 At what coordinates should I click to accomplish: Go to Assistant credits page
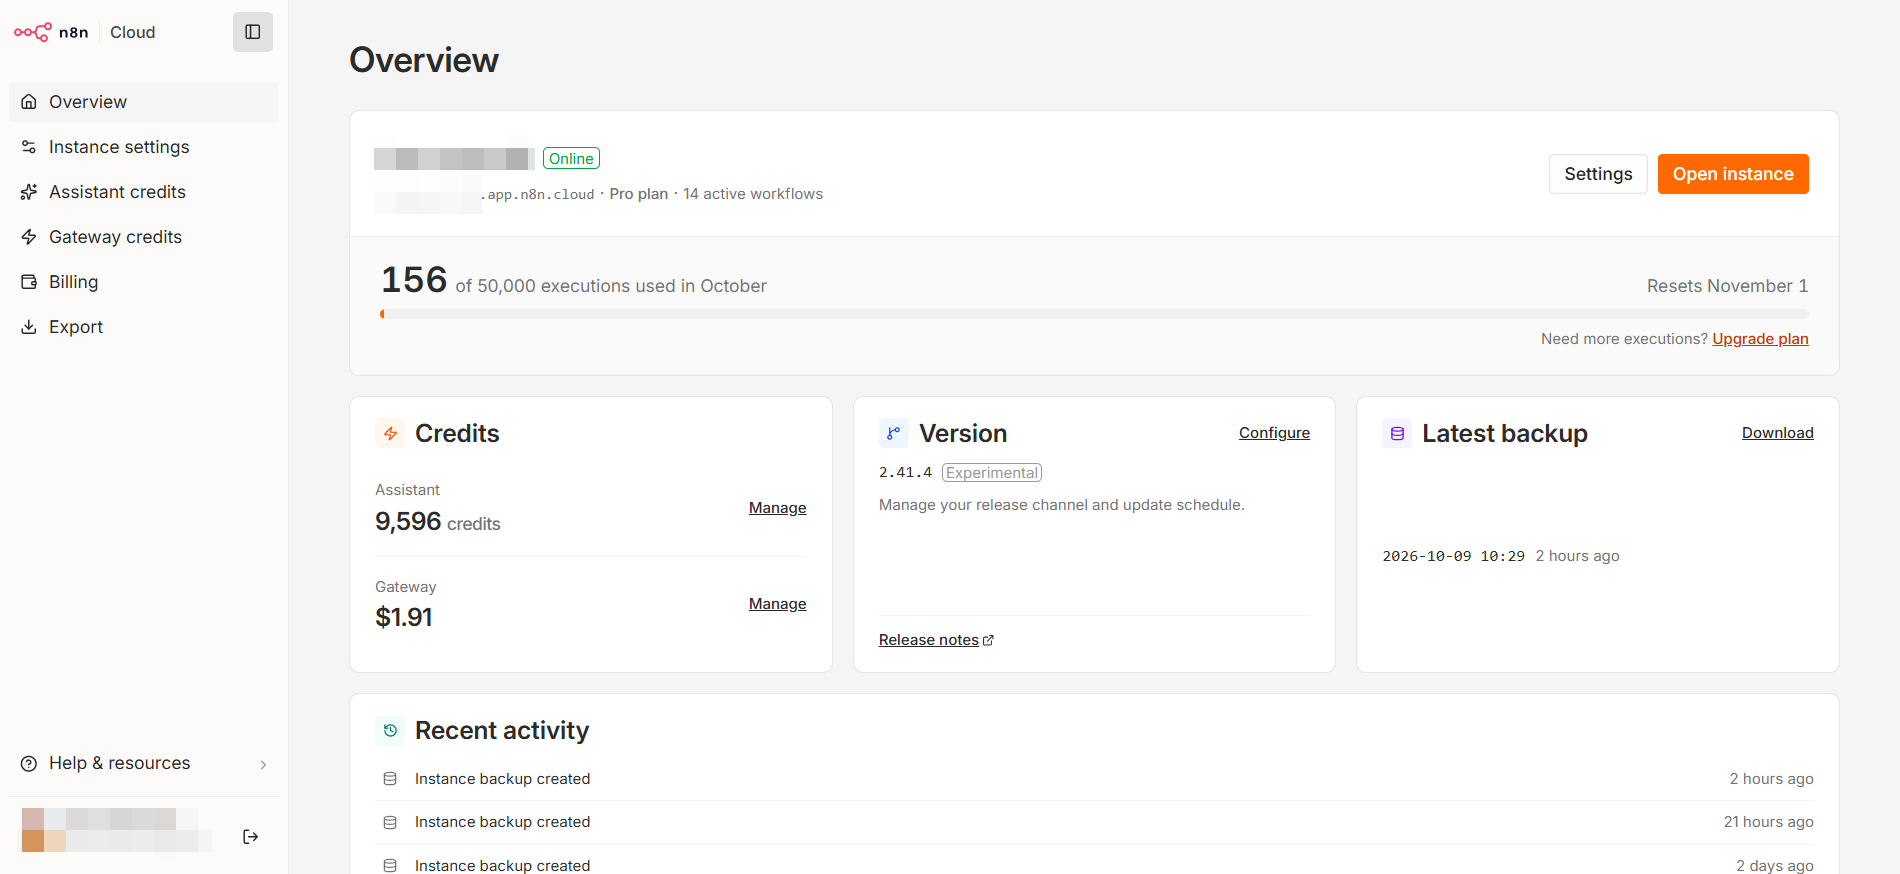(144, 192)
